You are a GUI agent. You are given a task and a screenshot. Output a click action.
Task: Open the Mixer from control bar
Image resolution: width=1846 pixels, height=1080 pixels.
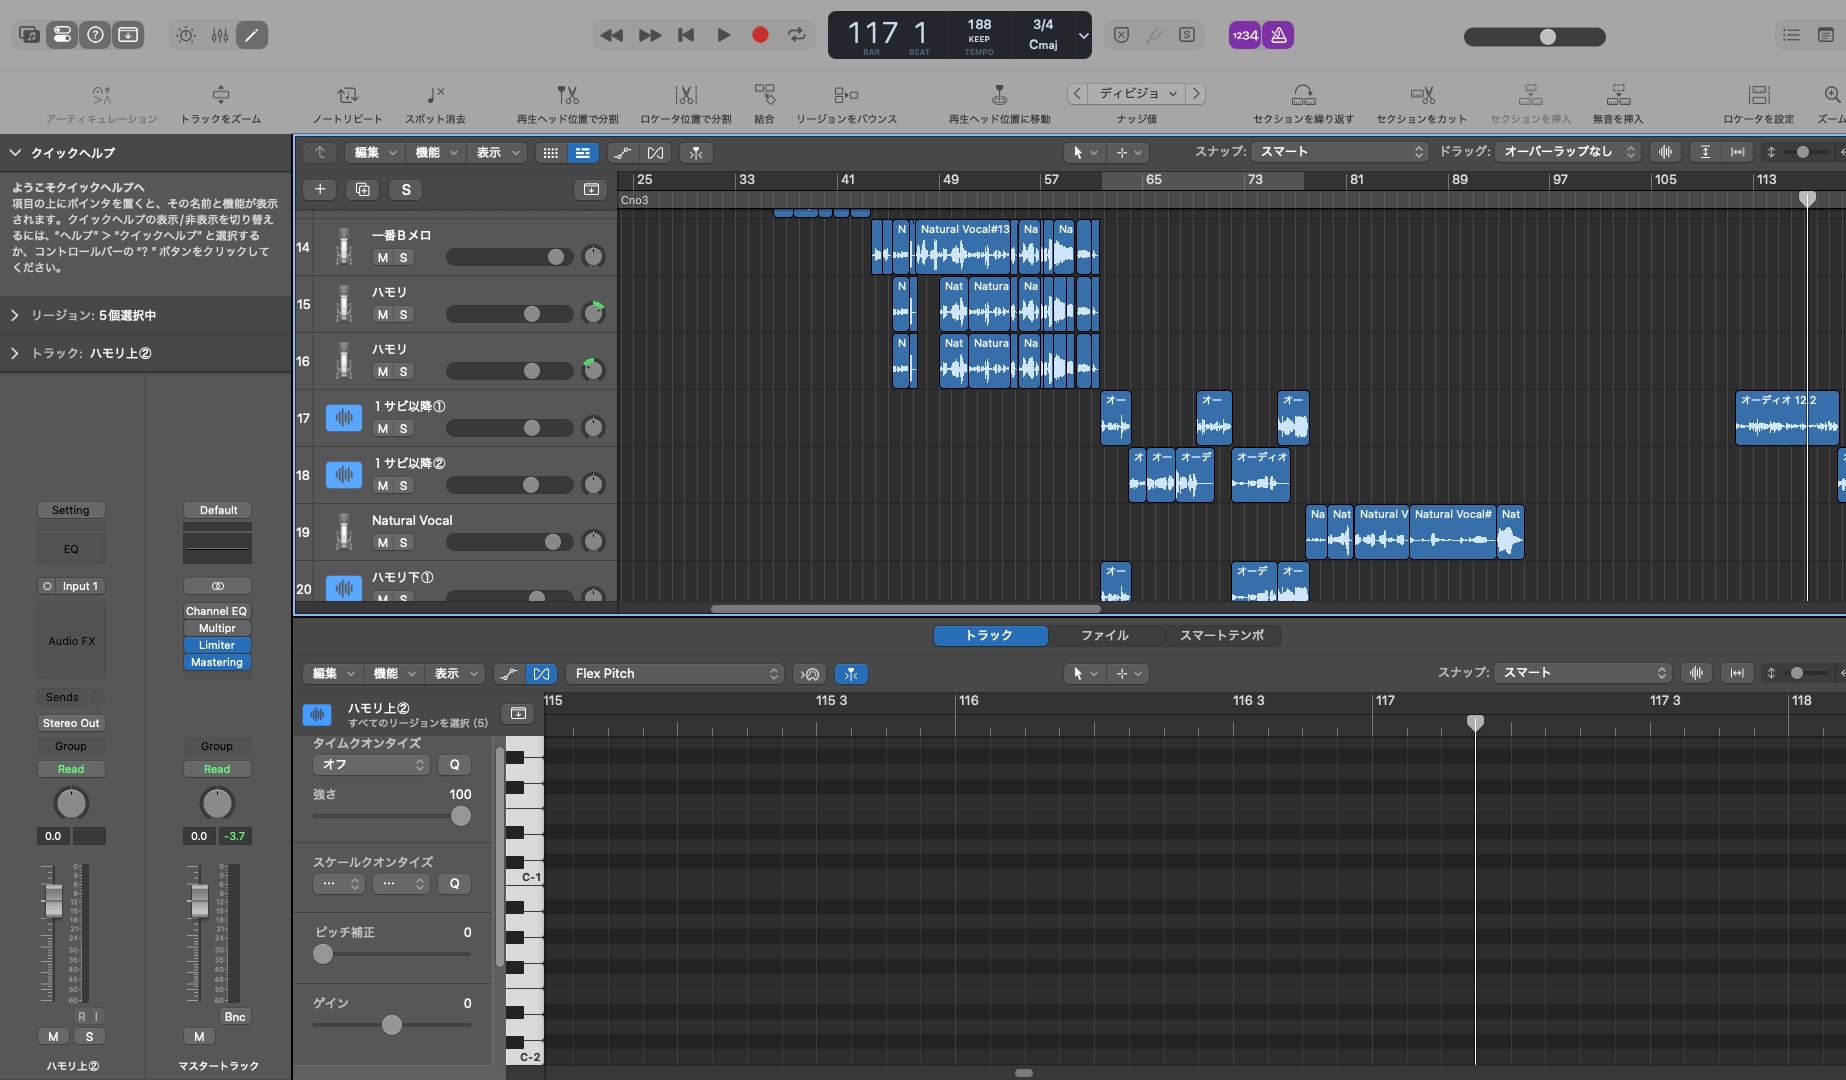click(x=220, y=35)
